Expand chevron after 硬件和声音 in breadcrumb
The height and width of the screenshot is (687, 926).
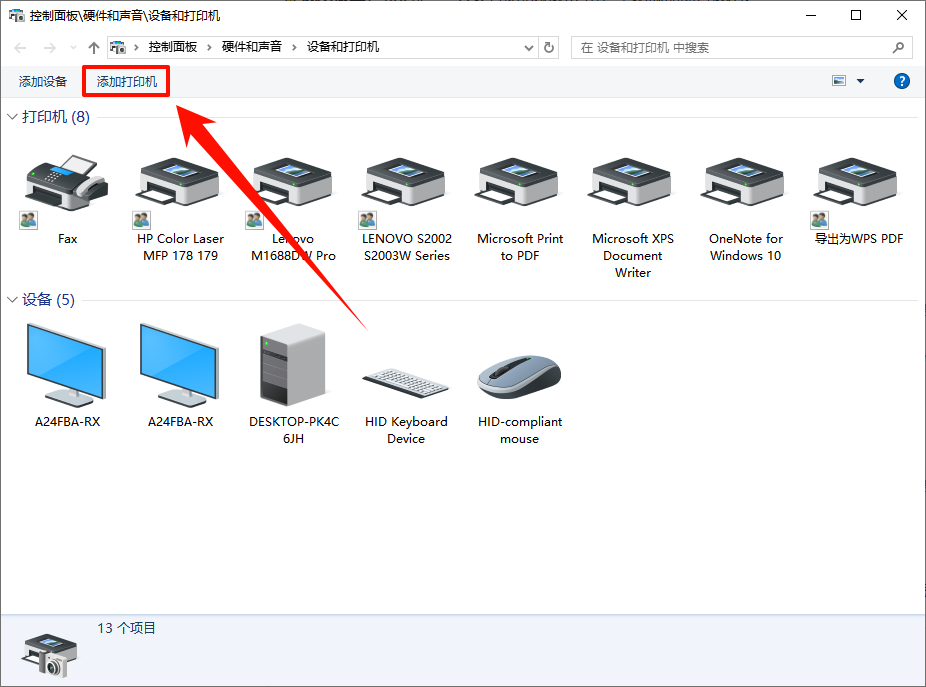(294, 47)
